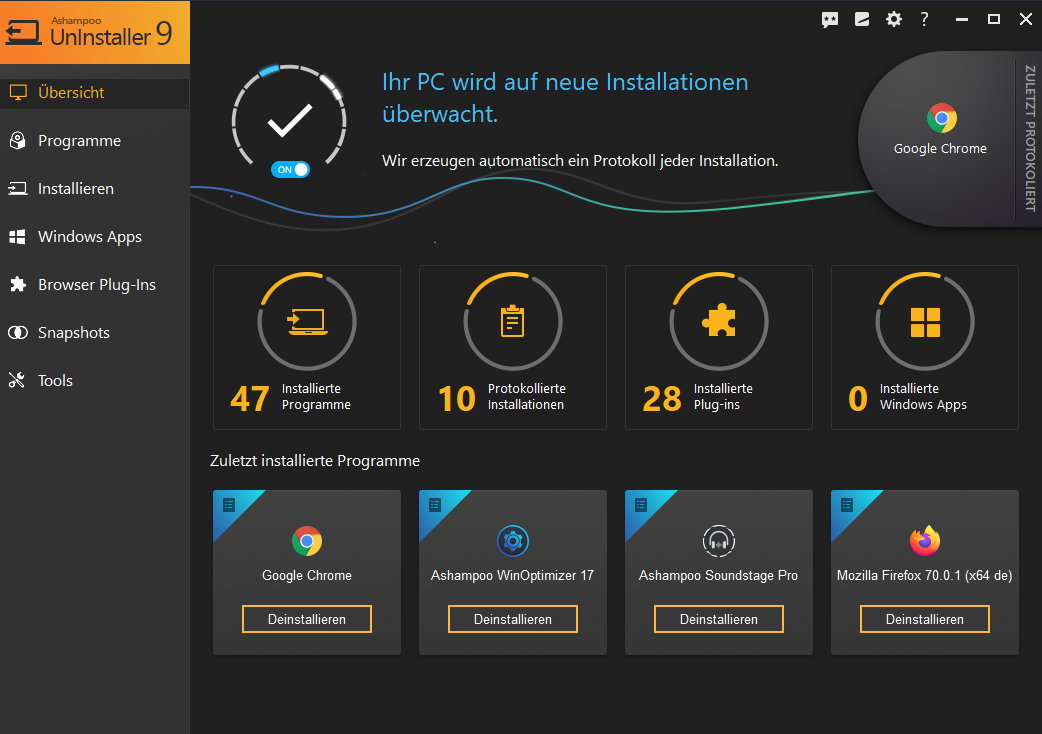The height and width of the screenshot is (734, 1042).
Task: Disable installation monitoring via ON switch
Action: click(290, 169)
